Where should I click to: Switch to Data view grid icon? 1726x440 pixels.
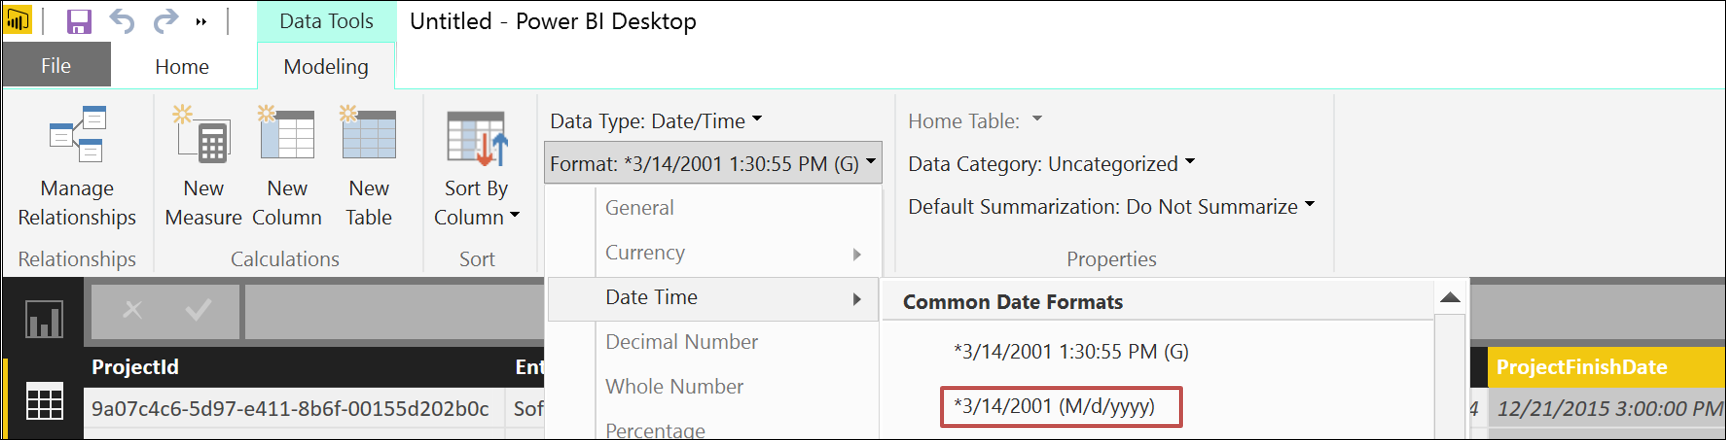tap(44, 402)
